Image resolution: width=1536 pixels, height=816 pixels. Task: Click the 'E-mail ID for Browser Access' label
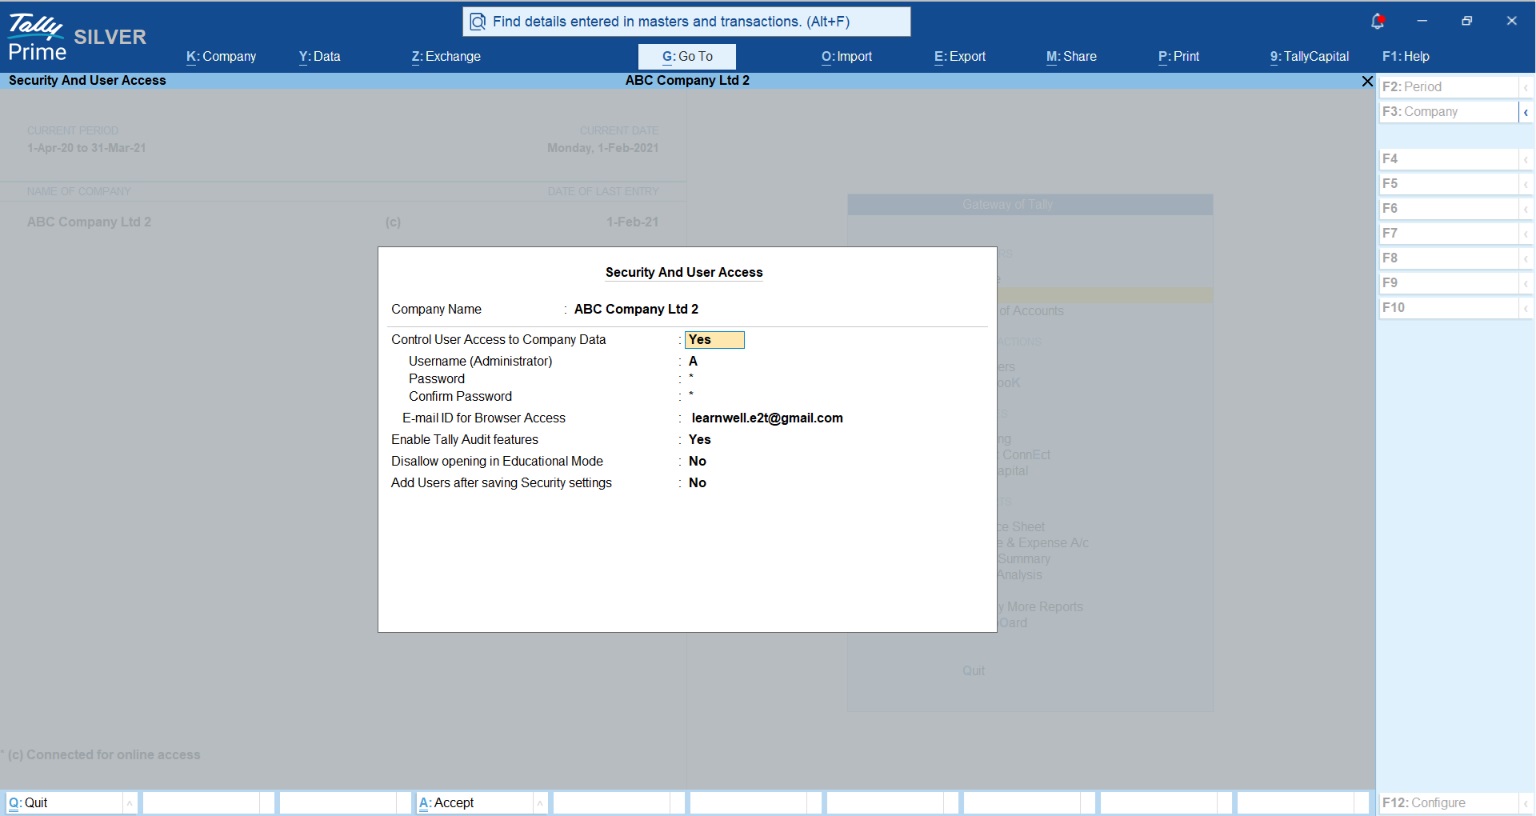click(484, 418)
